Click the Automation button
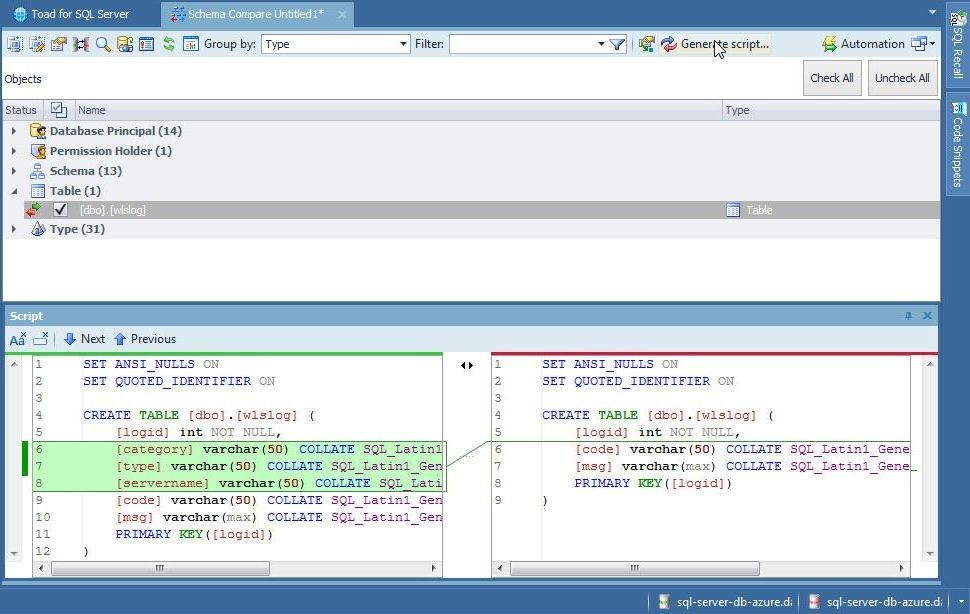Viewport: 970px width, 614px height. tap(864, 44)
